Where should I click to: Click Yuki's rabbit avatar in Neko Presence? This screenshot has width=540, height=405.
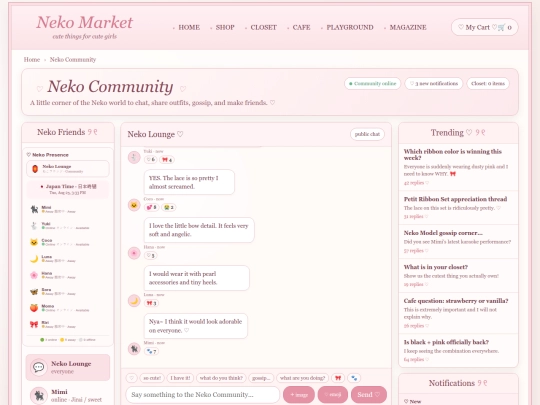pyautogui.click(x=34, y=226)
